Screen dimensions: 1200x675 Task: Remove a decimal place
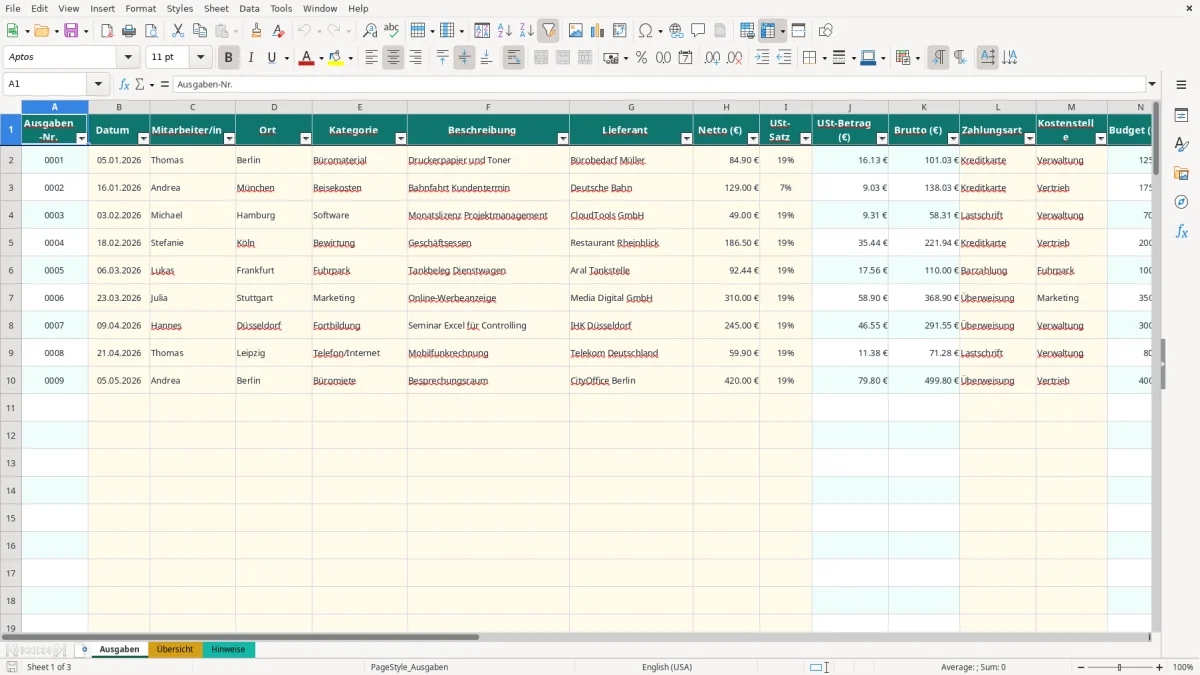pyautogui.click(x=735, y=58)
